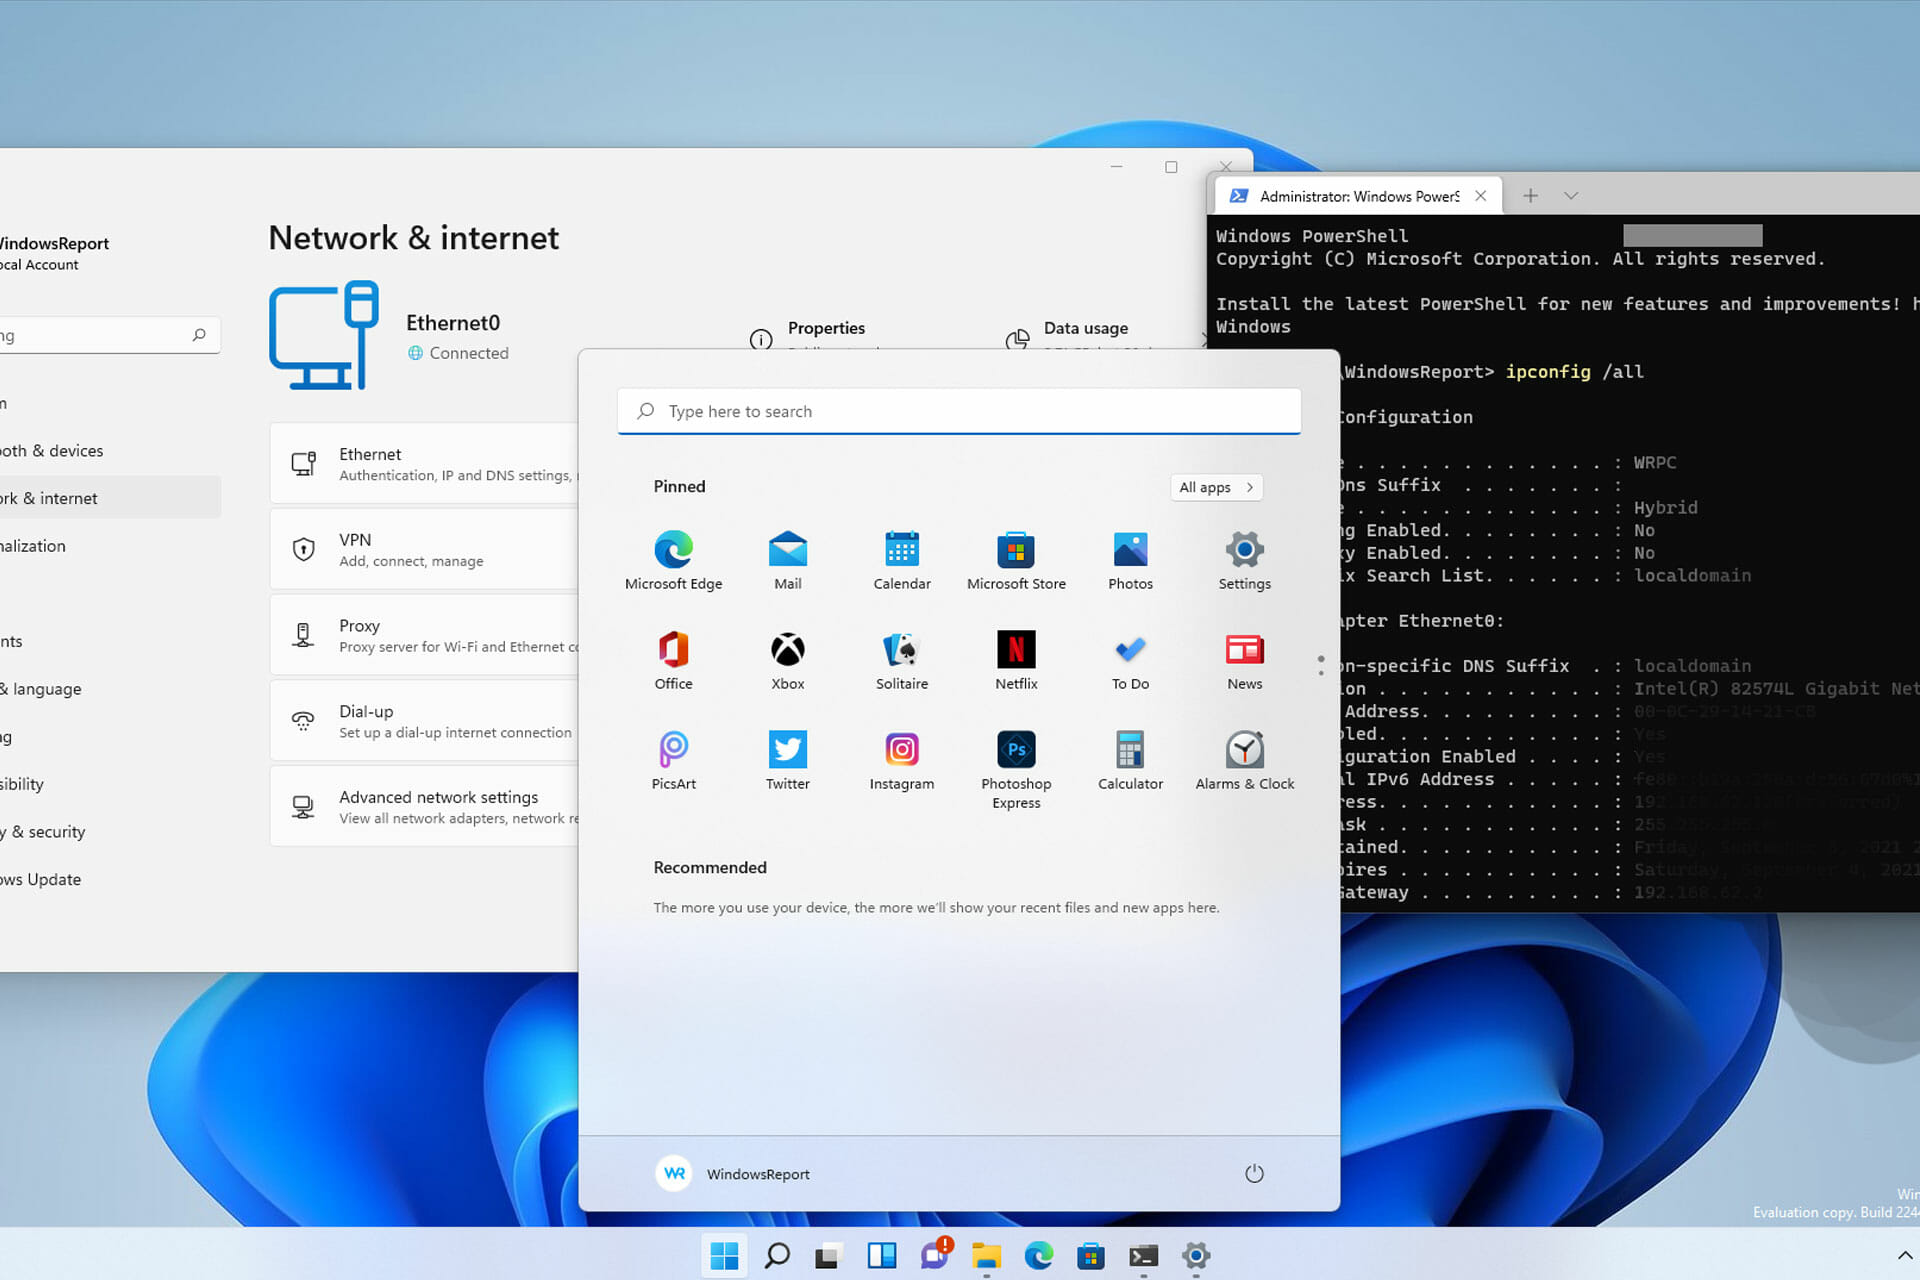Launch Solitaire from pinned apps

point(902,661)
